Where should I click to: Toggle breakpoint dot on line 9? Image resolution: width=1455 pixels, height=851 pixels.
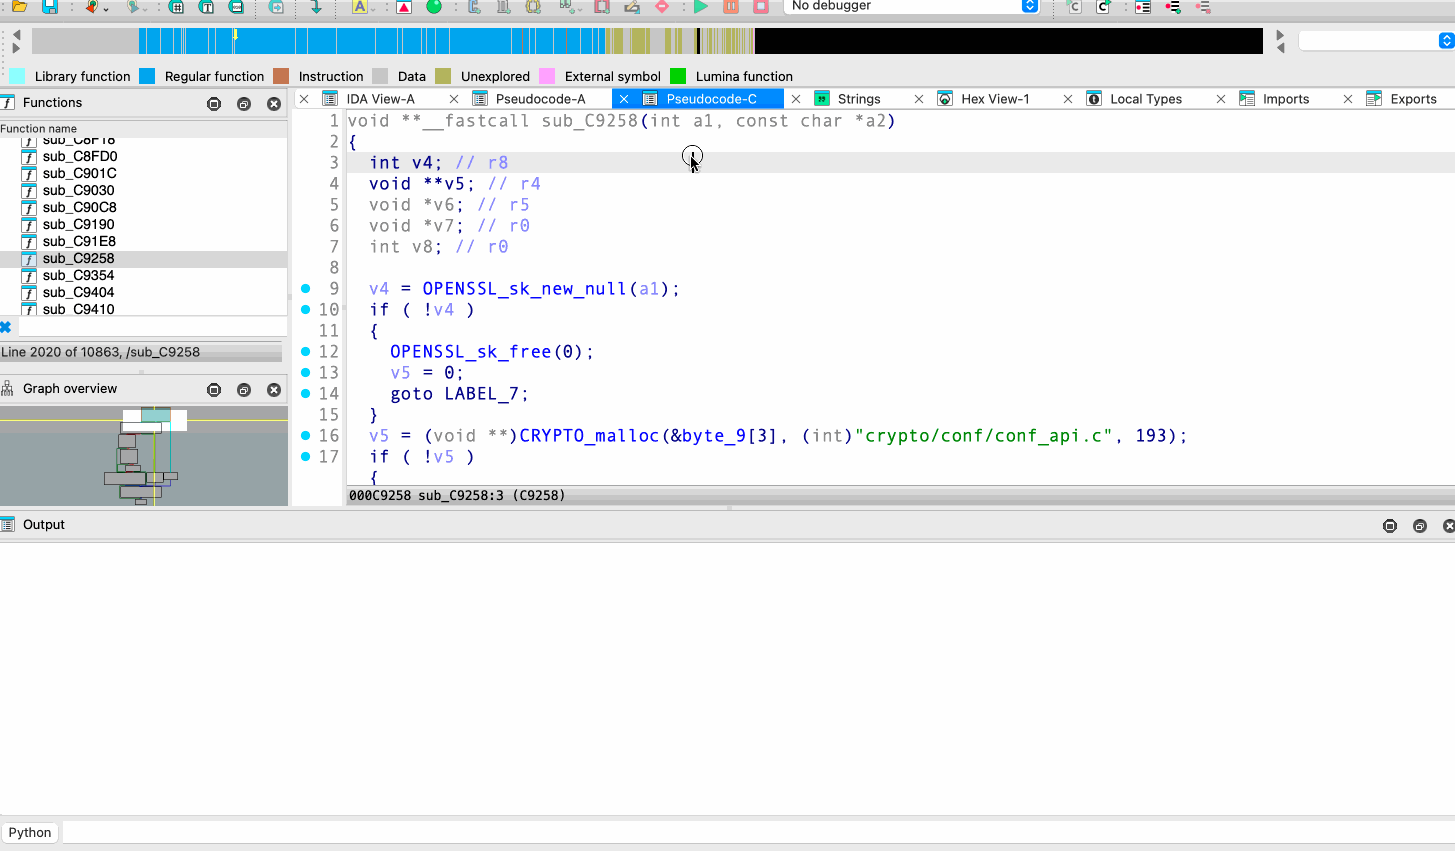[306, 289]
